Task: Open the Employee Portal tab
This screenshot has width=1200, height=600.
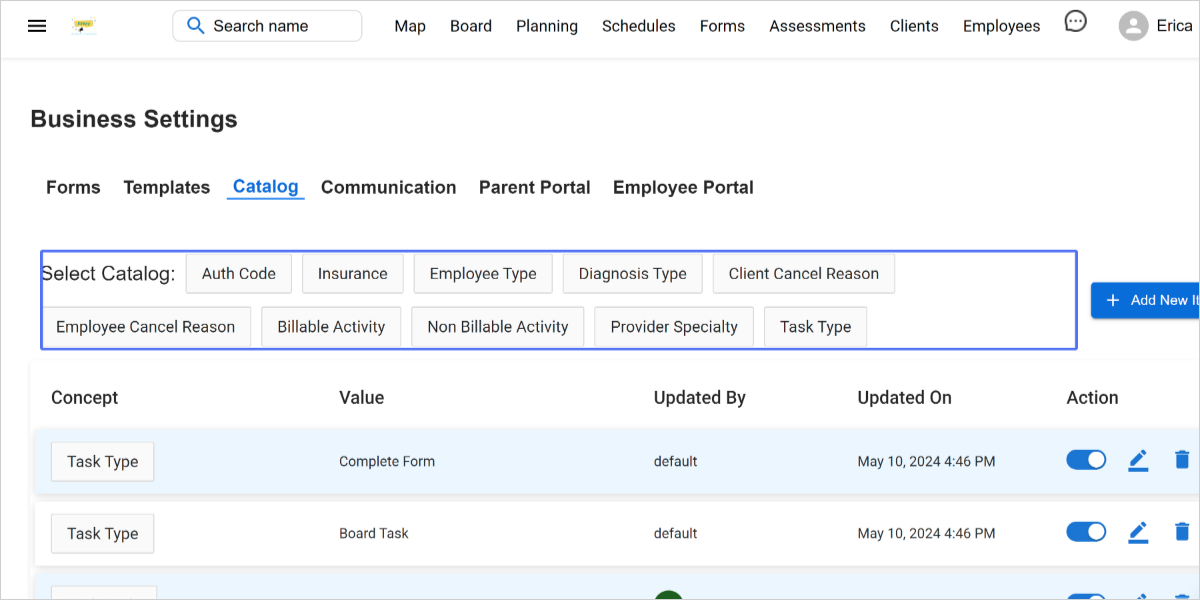Action: point(683,187)
